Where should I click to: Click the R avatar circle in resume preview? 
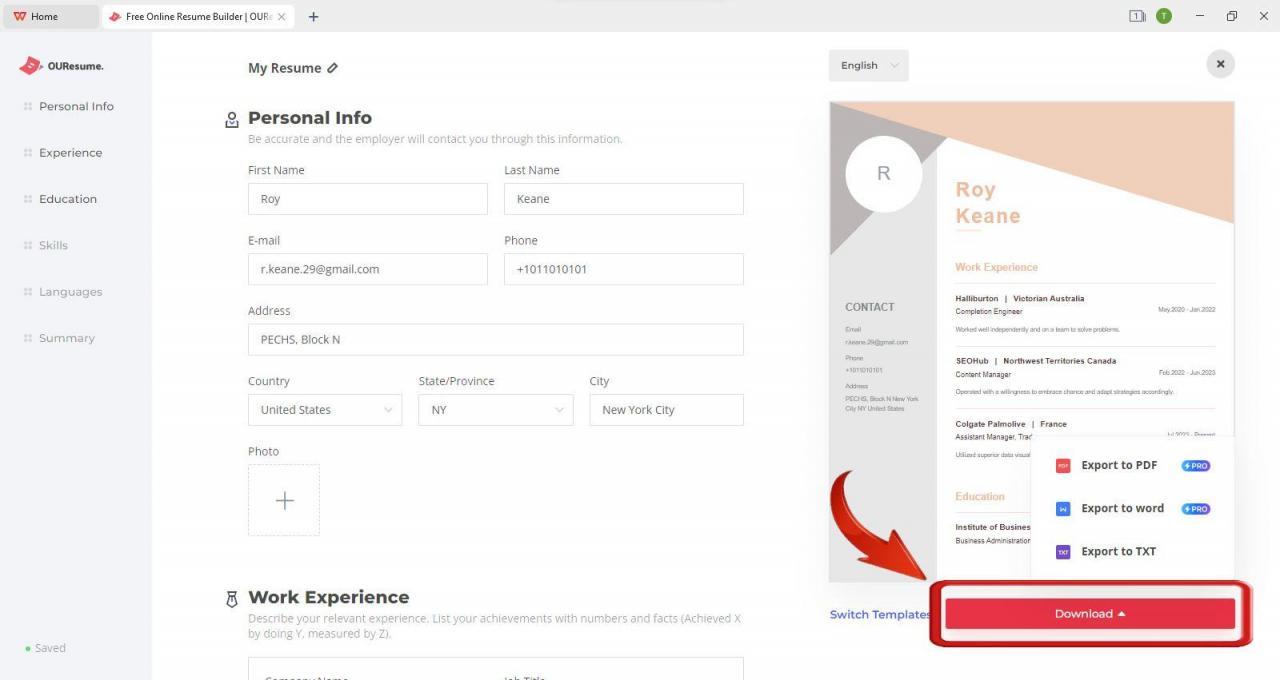pos(883,174)
